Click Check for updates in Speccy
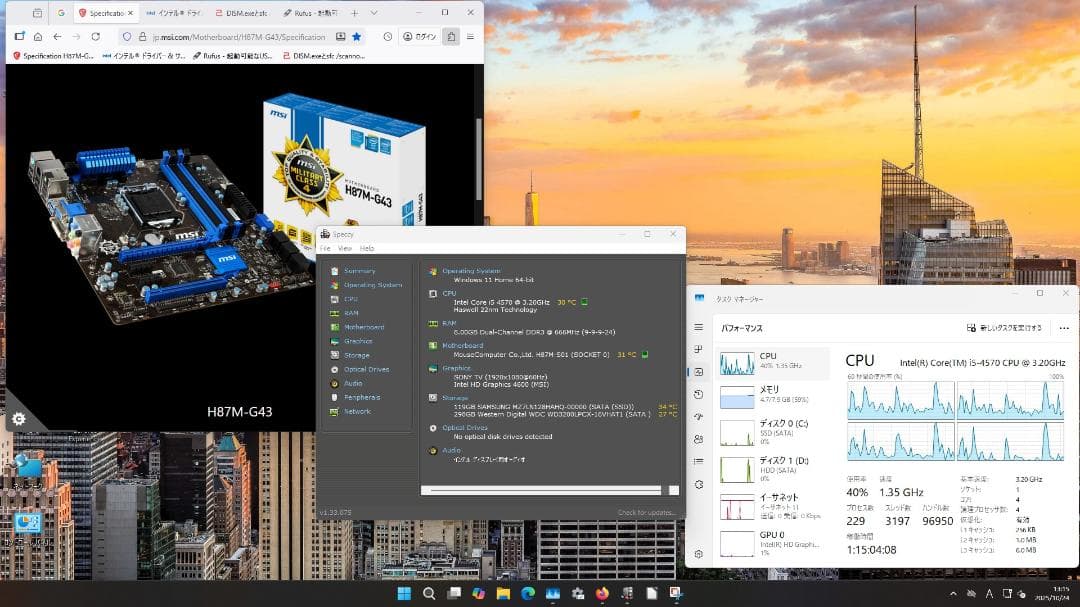Image resolution: width=1080 pixels, height=607 pixels. (x=645, y=512)
